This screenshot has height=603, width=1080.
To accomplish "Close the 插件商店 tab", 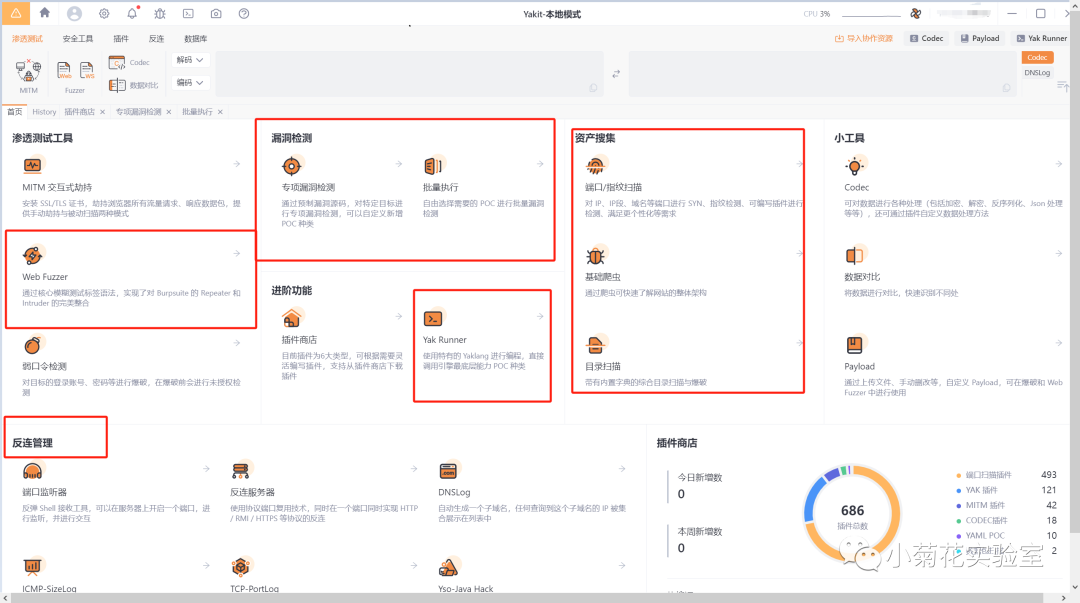I will point(103,112).
